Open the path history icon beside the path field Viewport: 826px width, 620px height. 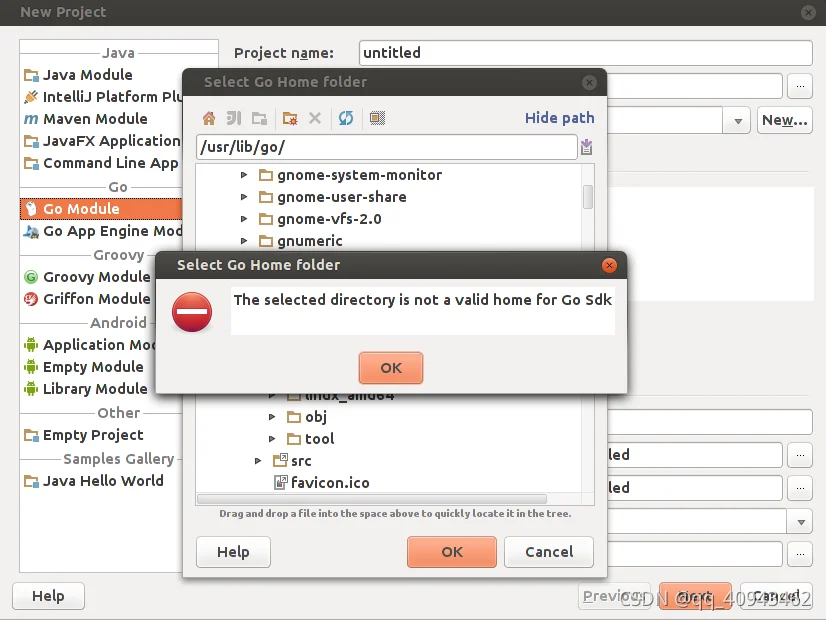tap(586, 147)
